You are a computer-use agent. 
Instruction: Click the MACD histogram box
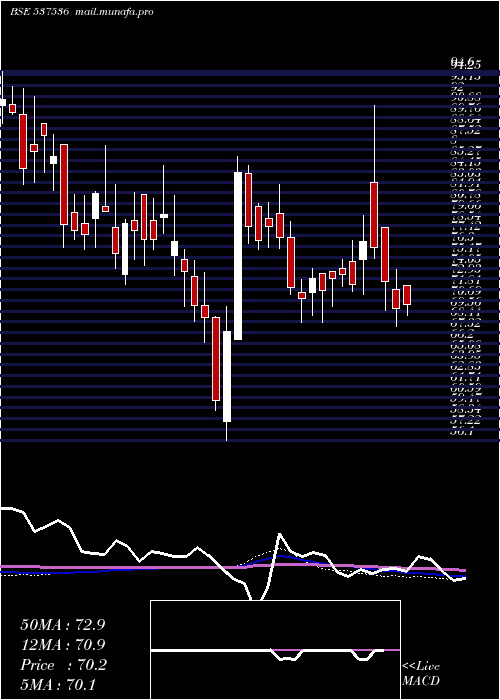(275, 650)
